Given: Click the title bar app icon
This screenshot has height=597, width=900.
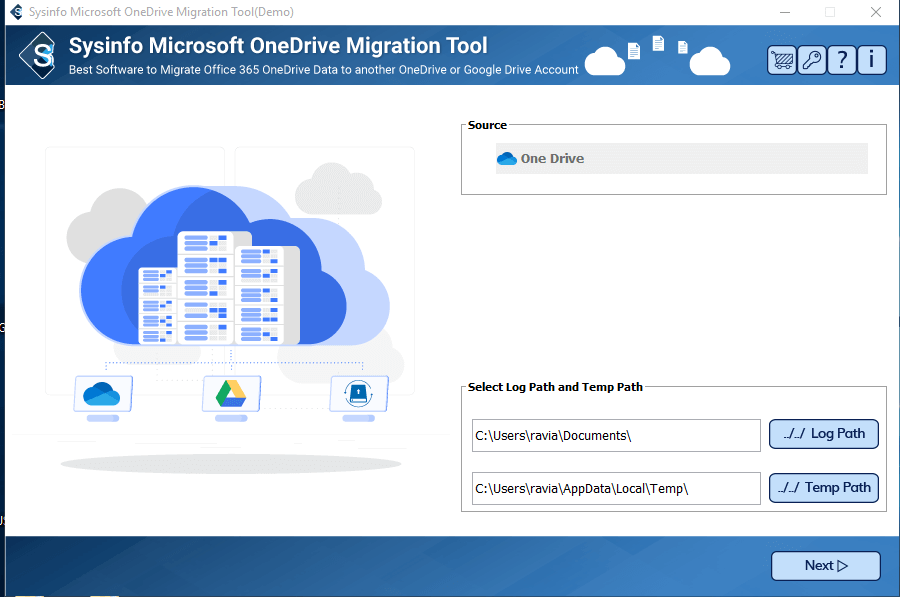Looking at the screenshot, I should point(17,11).
